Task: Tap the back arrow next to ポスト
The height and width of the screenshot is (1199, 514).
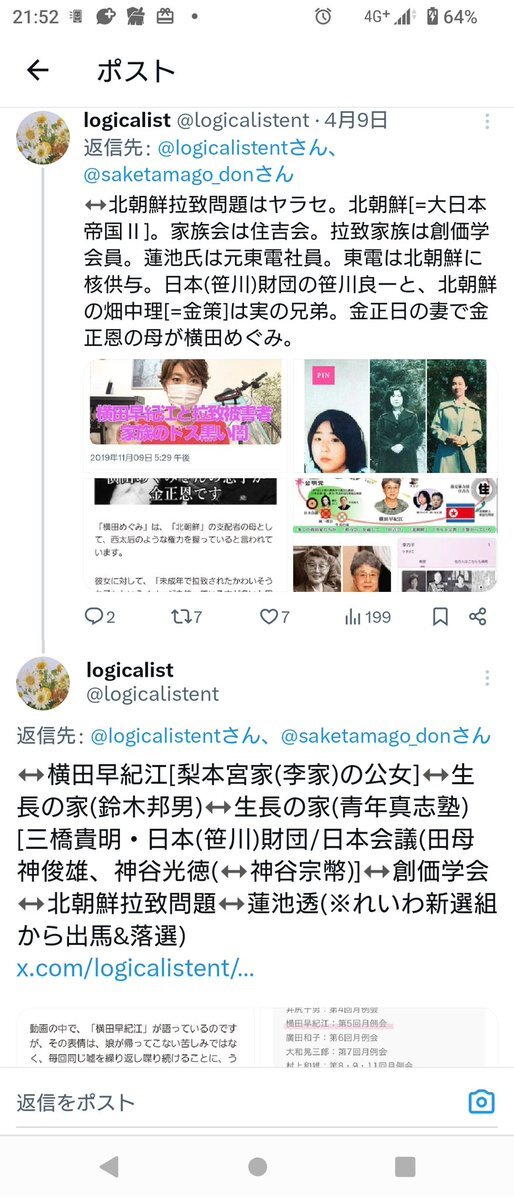Action: pos(37,70)
